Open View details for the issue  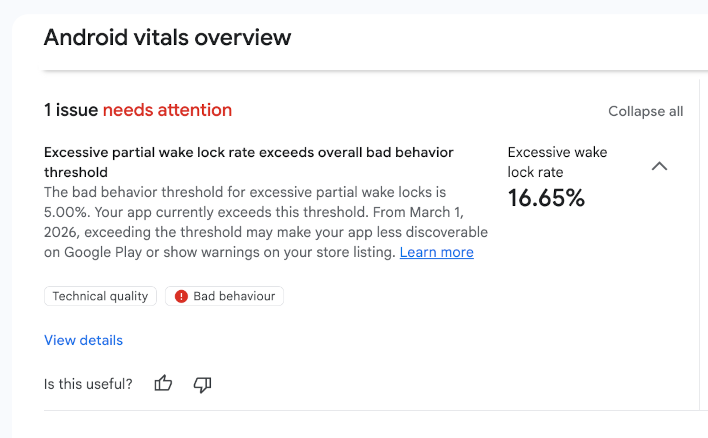click(x=83, y=340)
